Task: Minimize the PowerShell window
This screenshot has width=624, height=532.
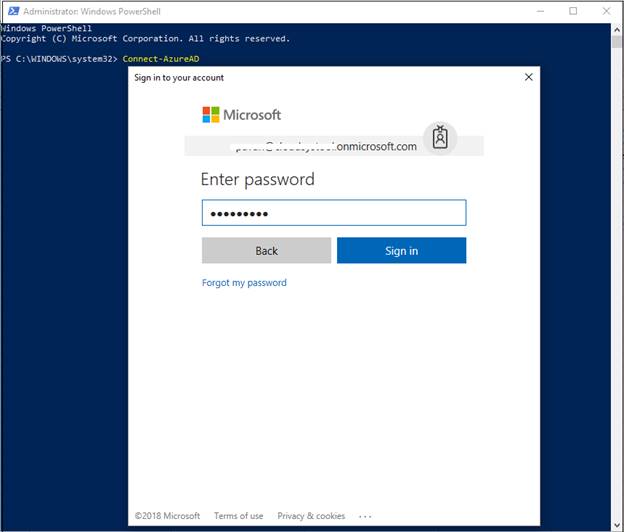Action: (540, 11)
